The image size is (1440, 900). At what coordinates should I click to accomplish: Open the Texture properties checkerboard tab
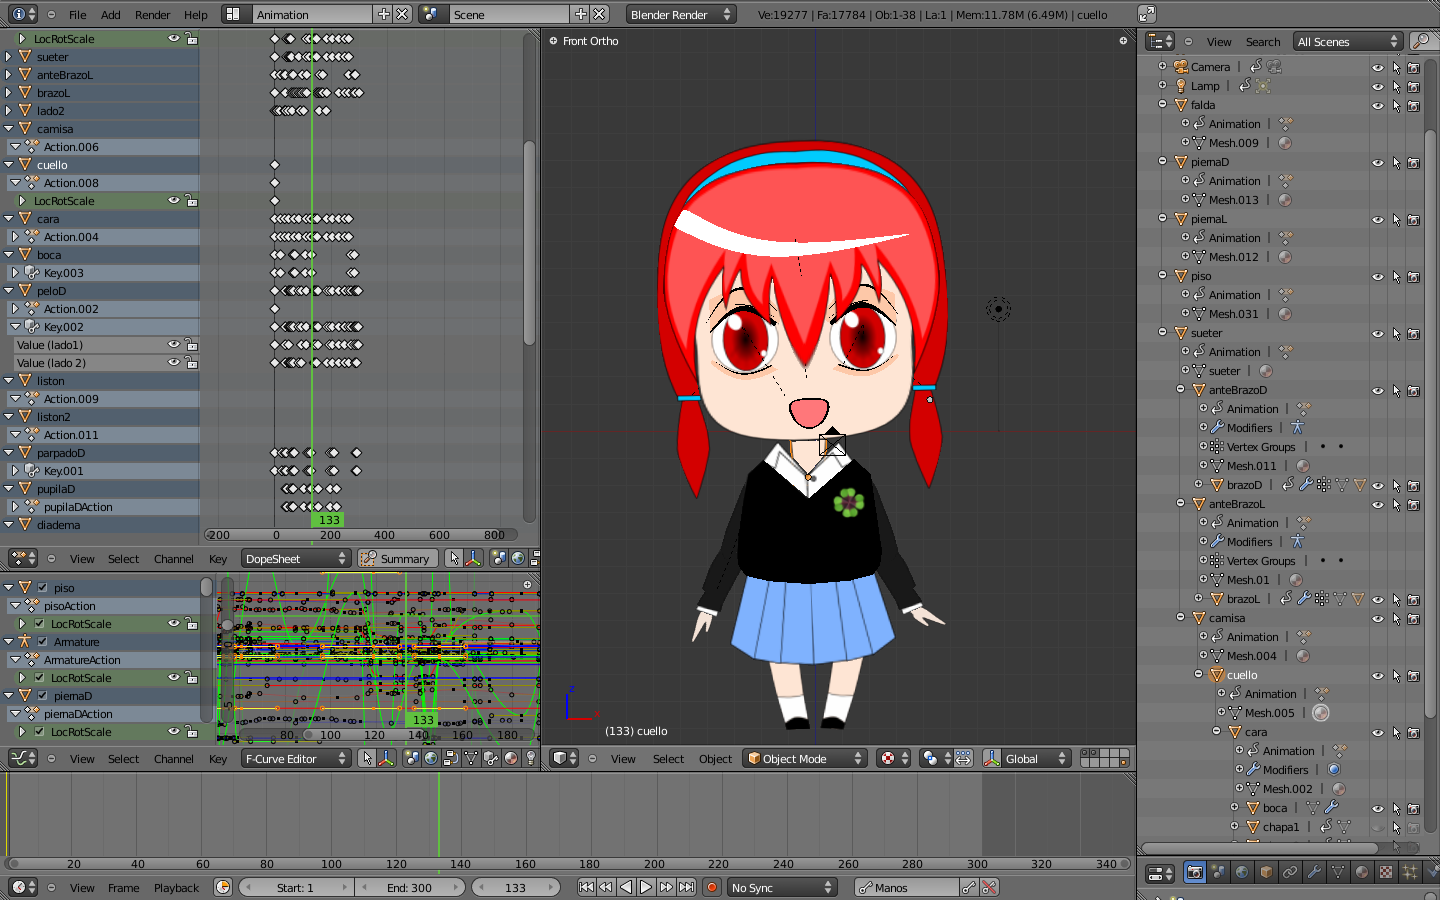coord(1386,872)
